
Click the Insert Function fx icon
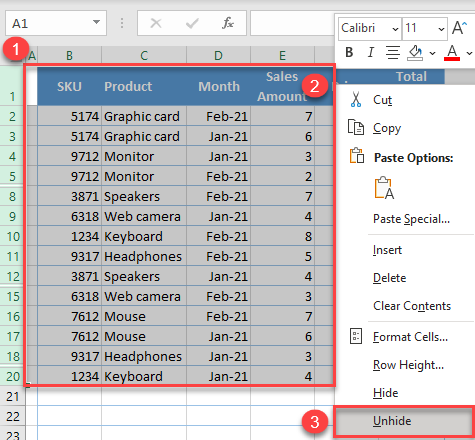[x=228, y=23]
